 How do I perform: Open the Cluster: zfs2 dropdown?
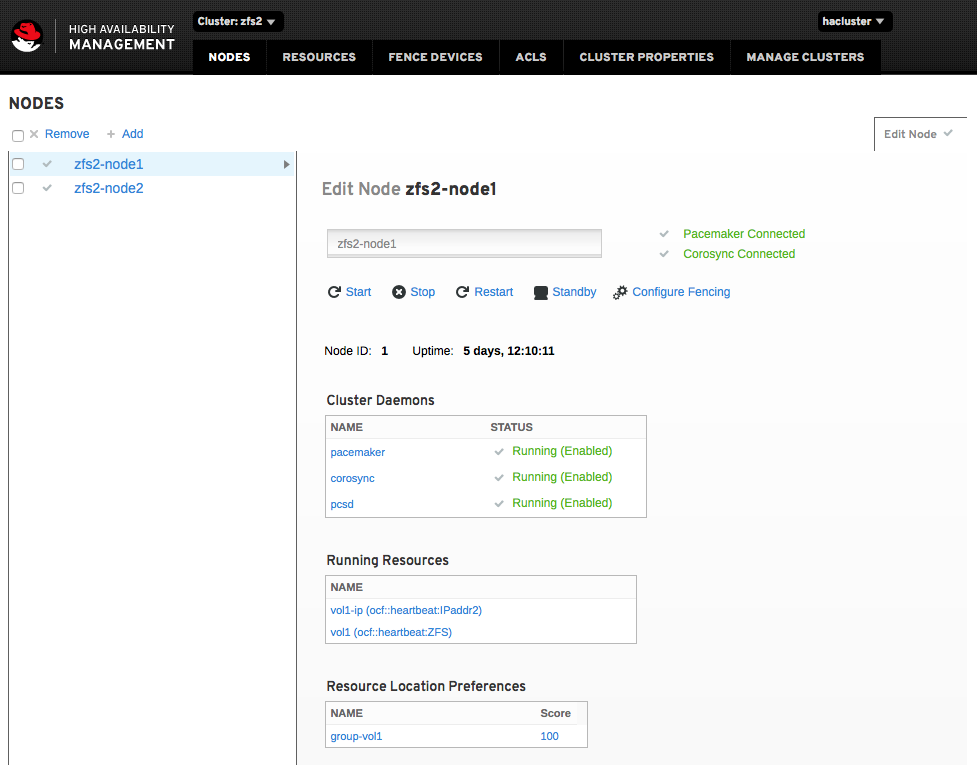click(x=237, y=20)
